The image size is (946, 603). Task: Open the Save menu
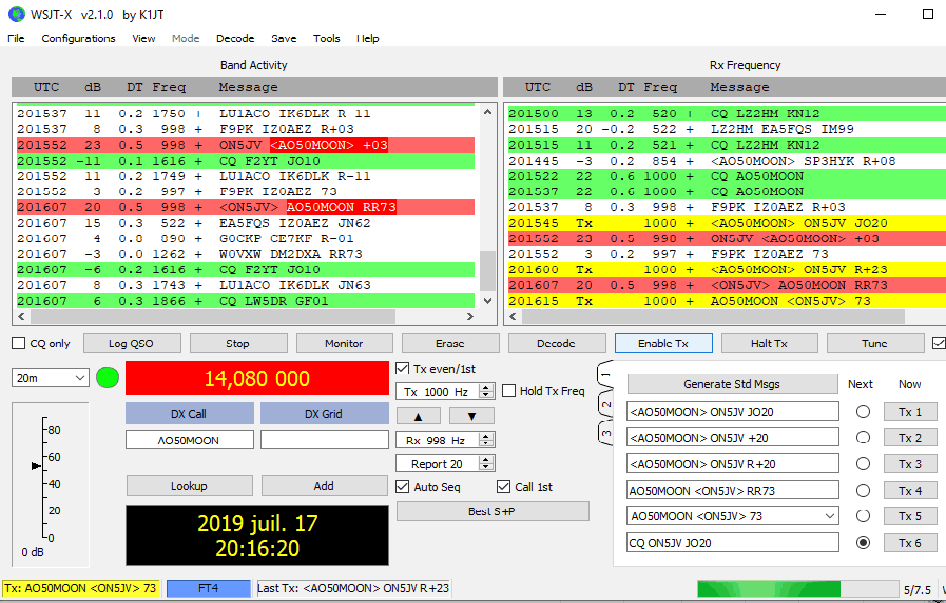(x=284, y=38)
